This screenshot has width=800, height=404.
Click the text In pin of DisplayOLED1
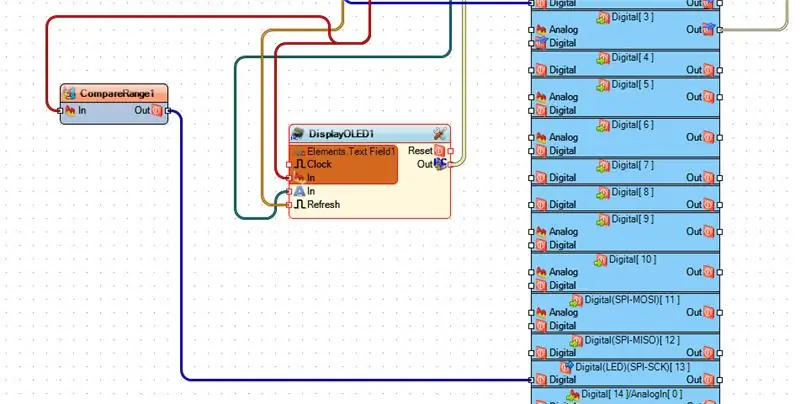289,191
